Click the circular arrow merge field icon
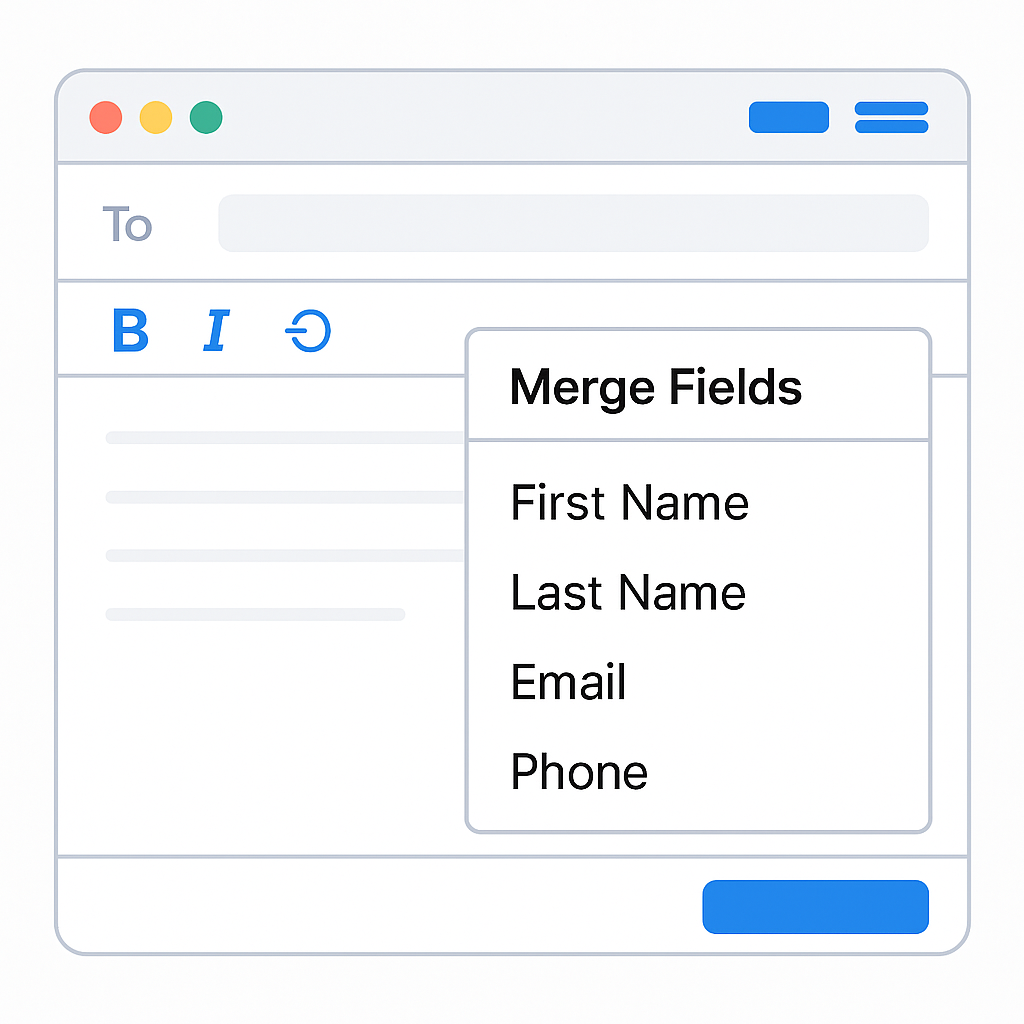The width and height of the screenshot is (1024, 1024). pos(308,331)
